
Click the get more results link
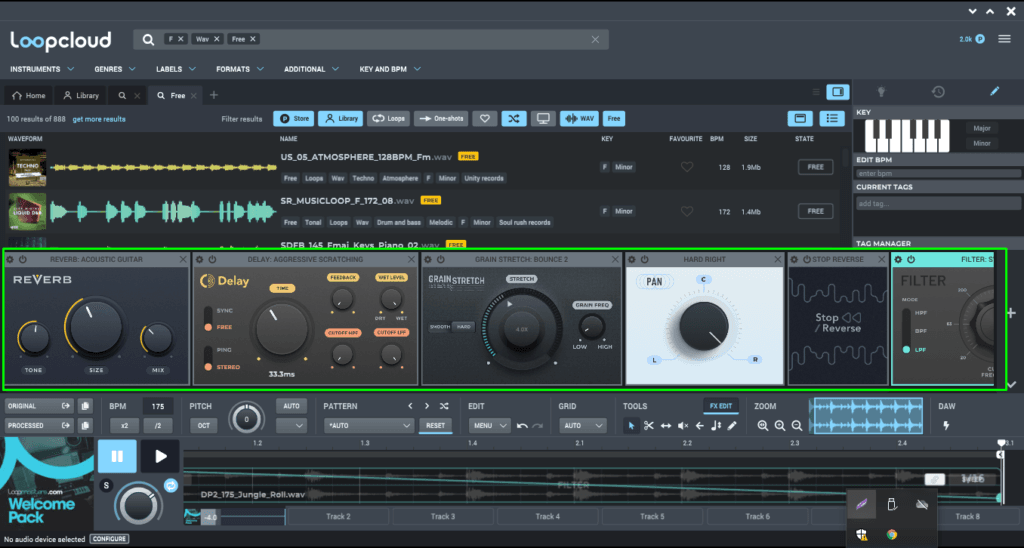pos(99,120)
